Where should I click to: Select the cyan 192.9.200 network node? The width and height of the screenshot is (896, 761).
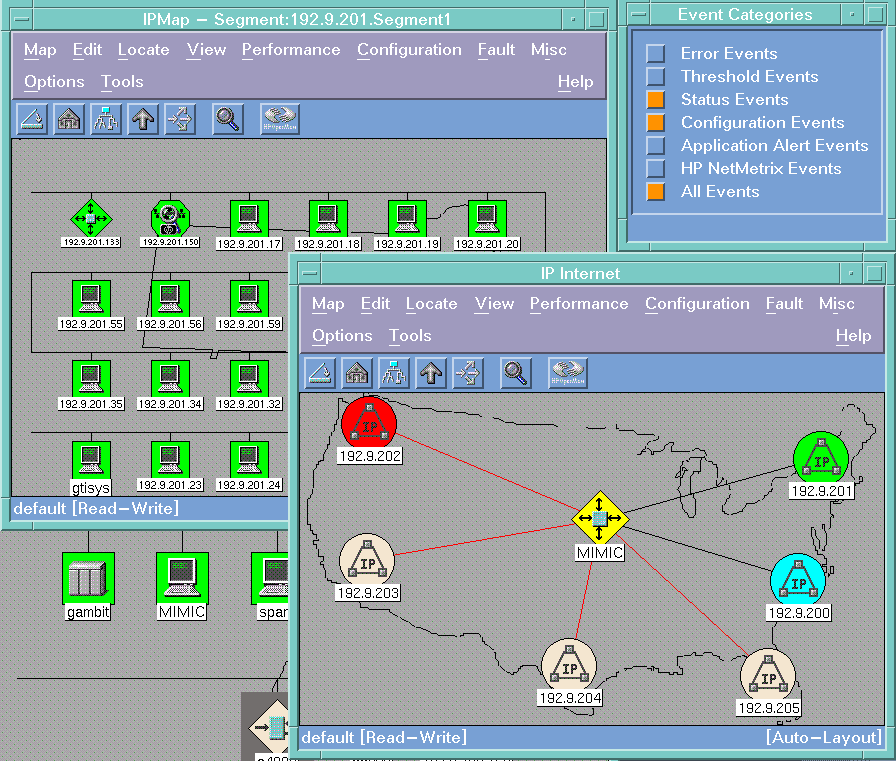[x=798, y=581]
